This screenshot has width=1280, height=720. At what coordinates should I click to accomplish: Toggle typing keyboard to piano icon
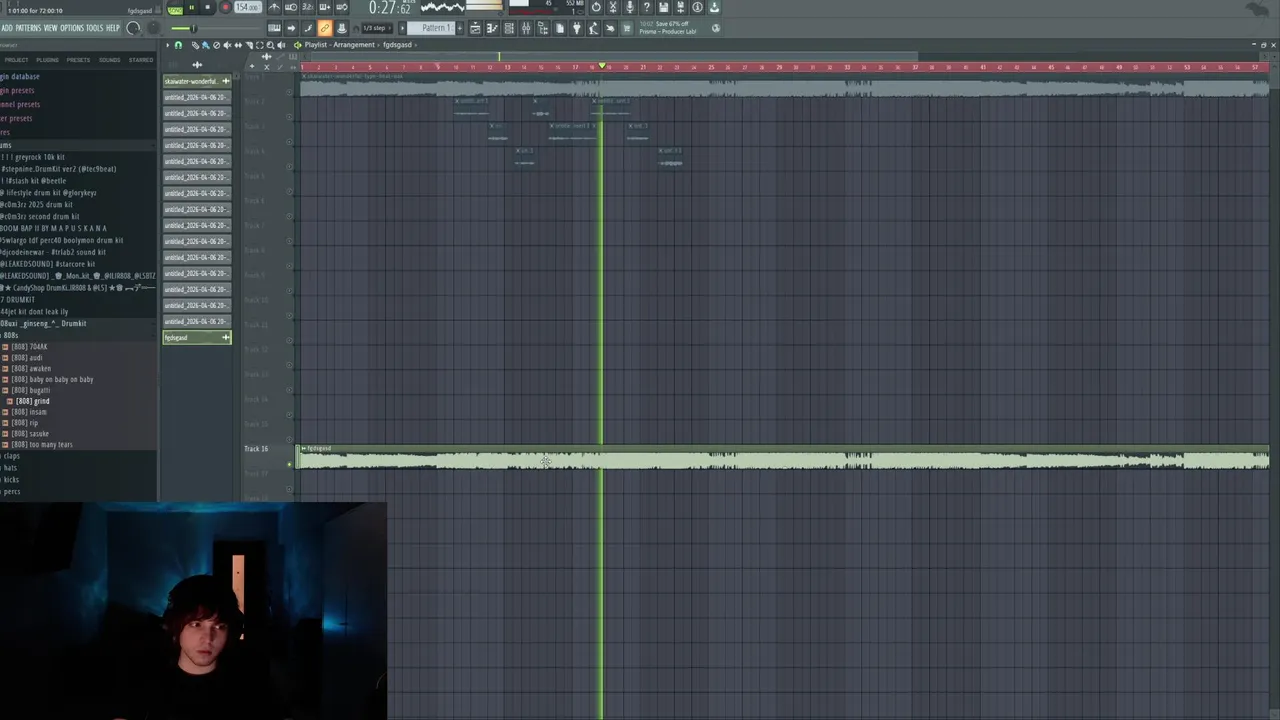tap(274, 28)
